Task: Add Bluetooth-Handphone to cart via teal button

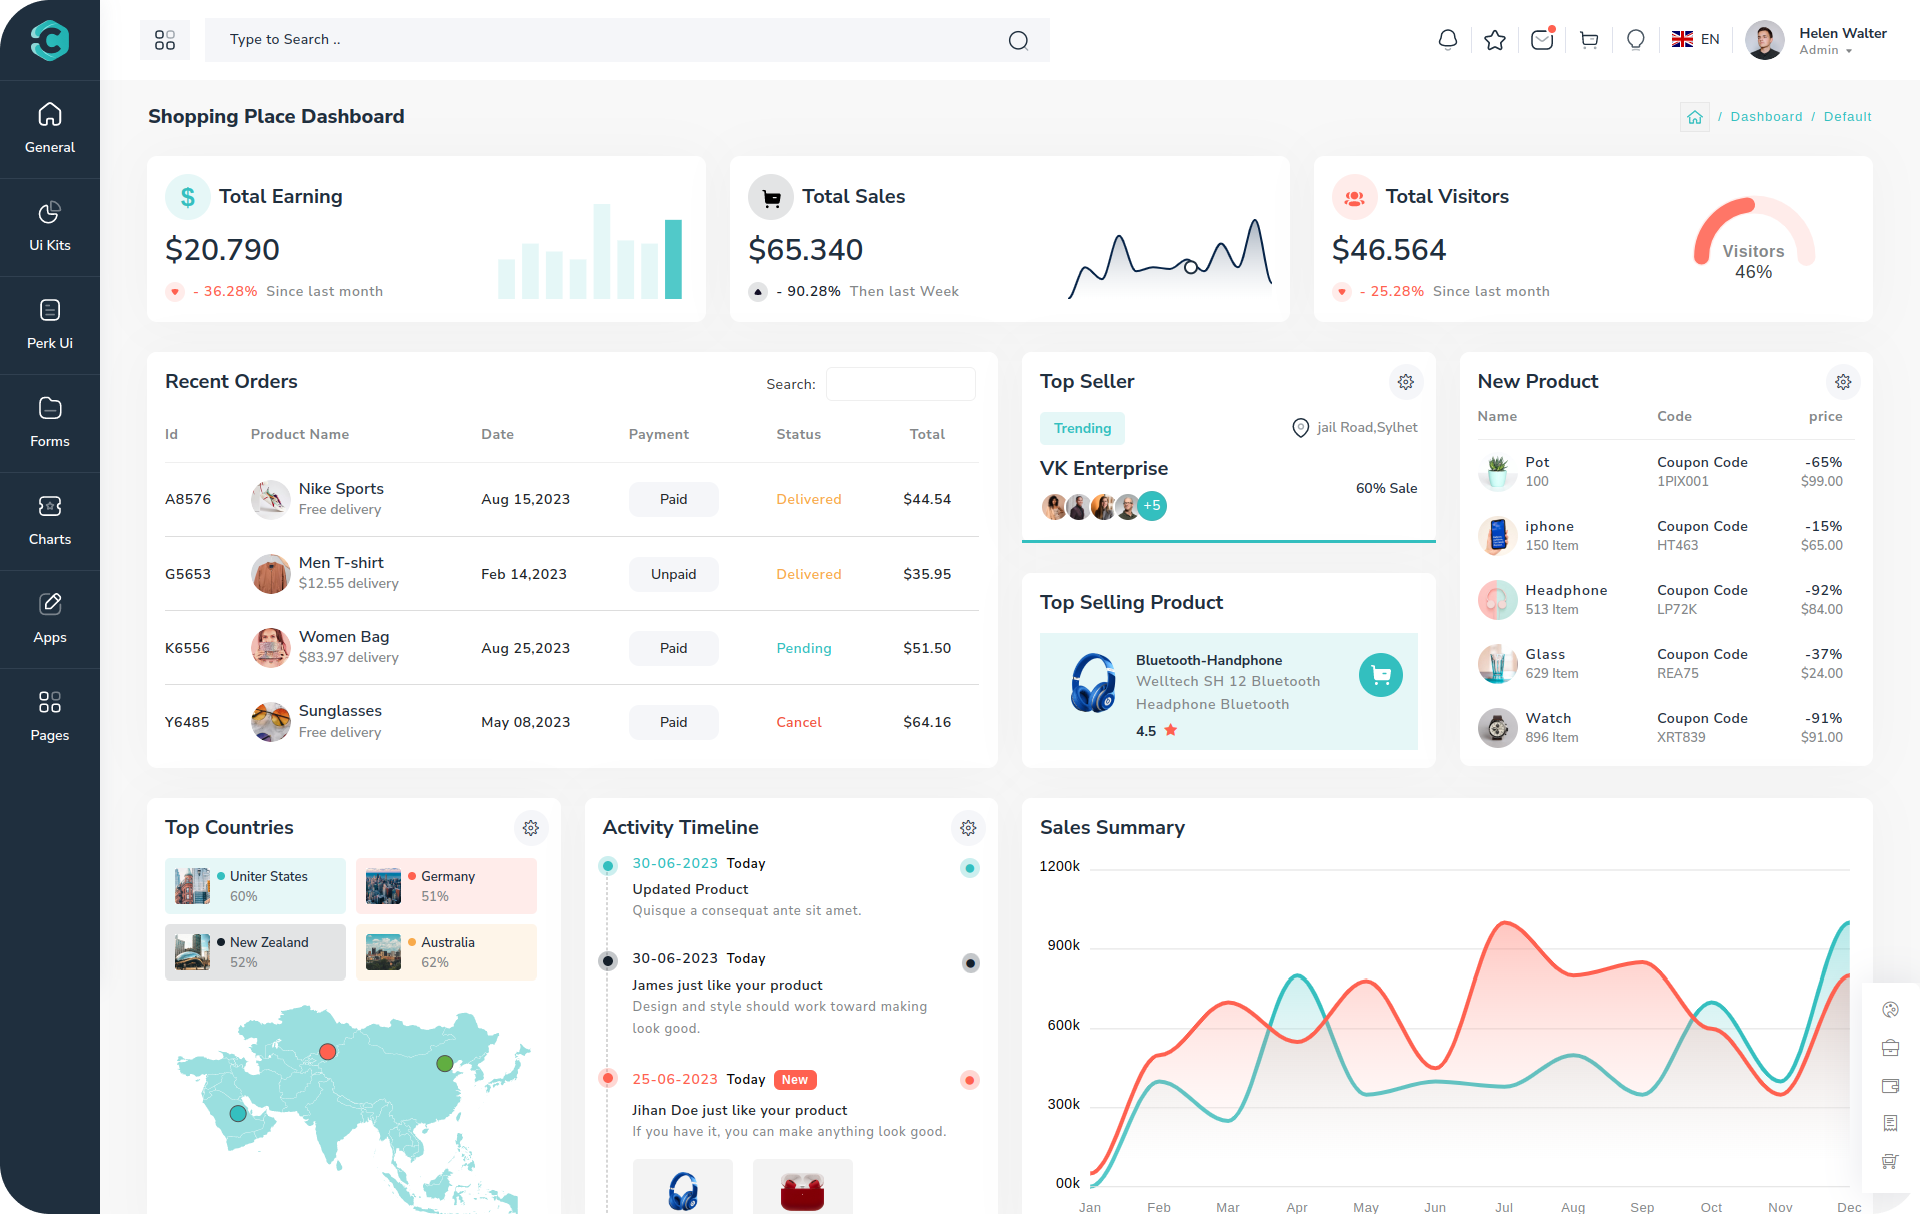Action: pyautogui.click(x=1380, y=675)
